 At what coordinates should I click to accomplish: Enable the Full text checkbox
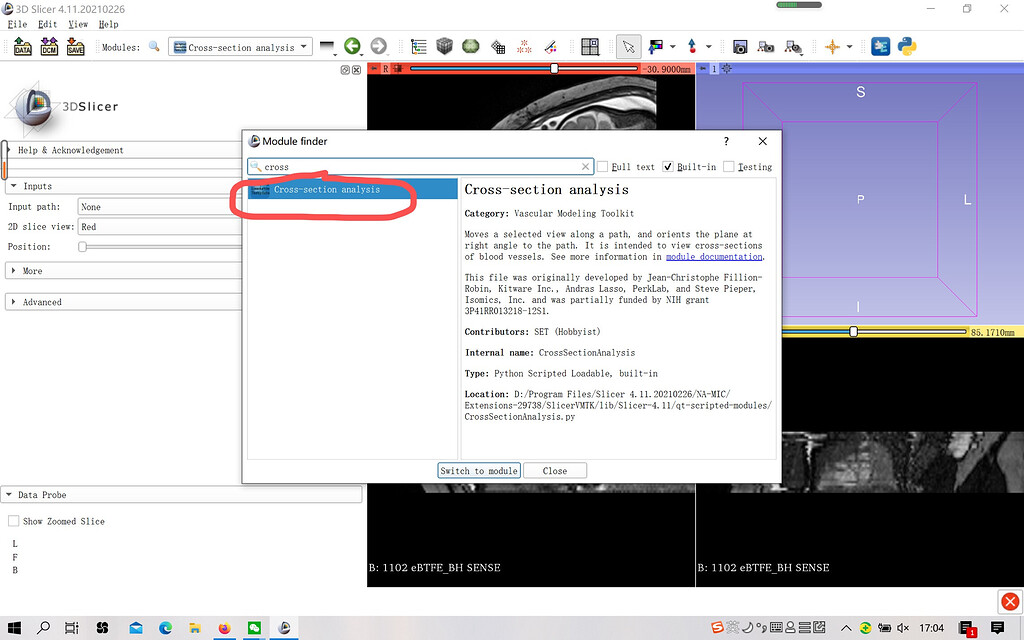click(602, 167)
